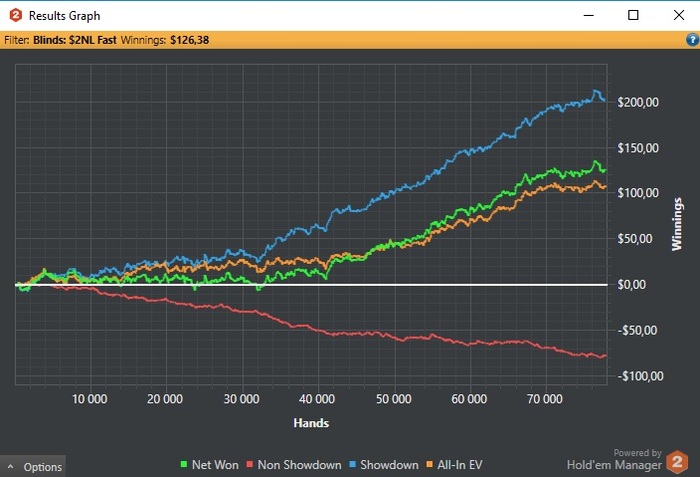Click the 50 000 hands axis label
This screenshot has height=477, width=700.
tap(394, 399)
